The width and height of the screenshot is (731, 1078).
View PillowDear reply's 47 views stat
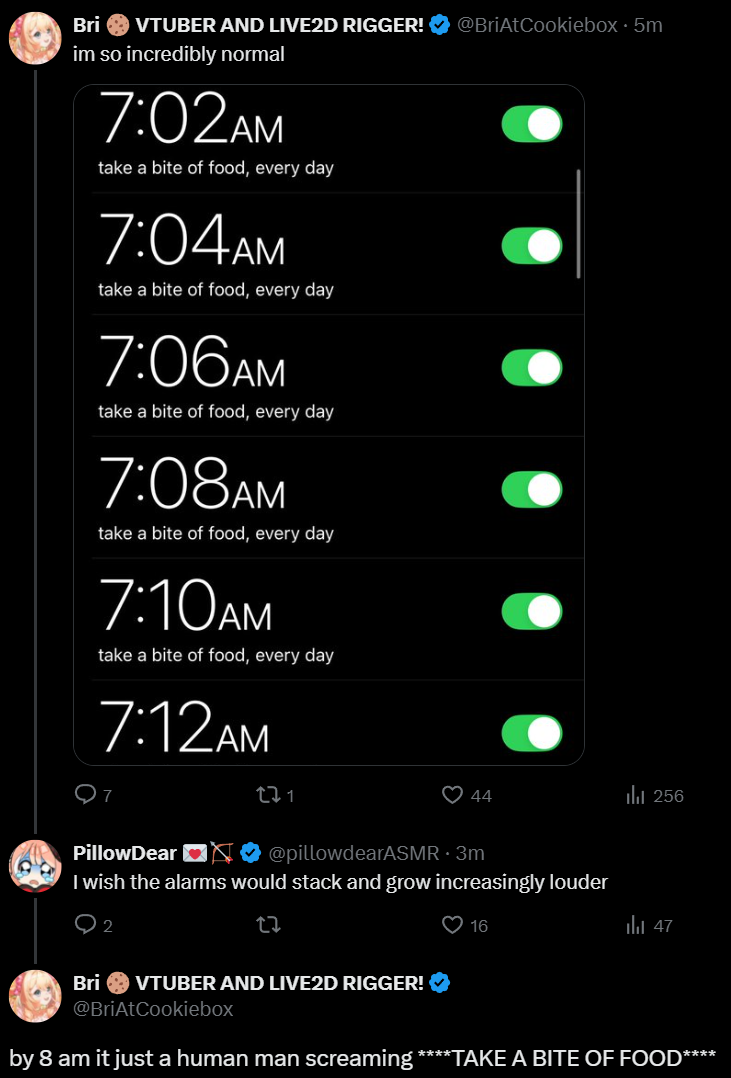(x=648, y=925)
